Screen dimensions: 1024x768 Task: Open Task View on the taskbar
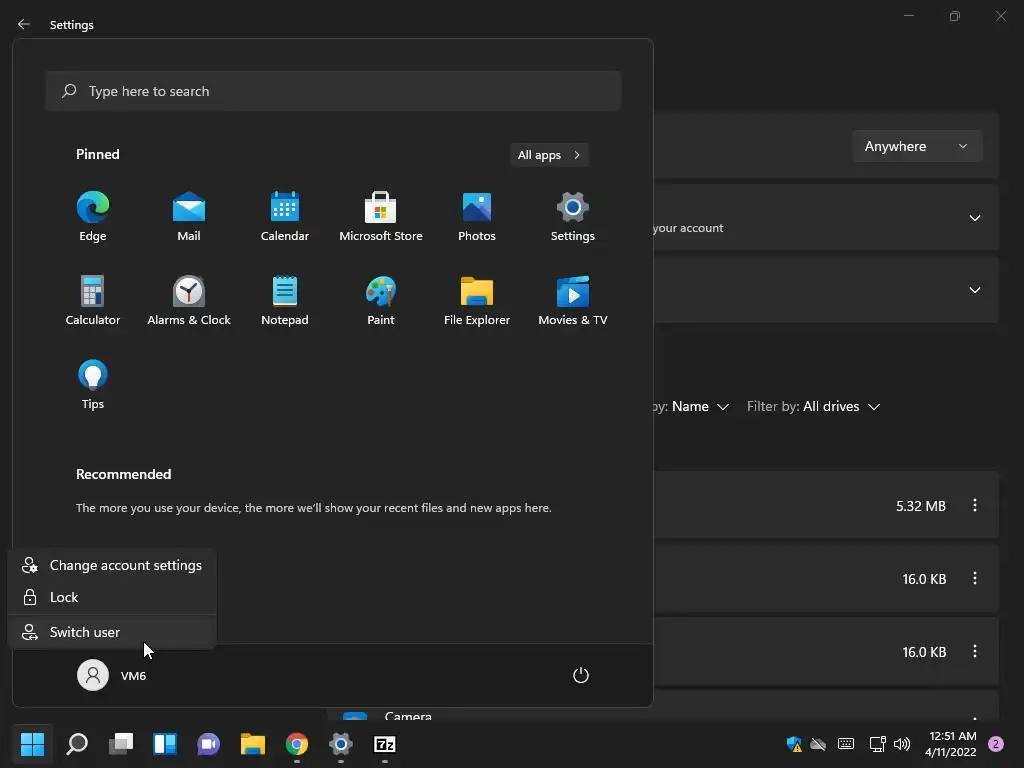coord(121,744)
